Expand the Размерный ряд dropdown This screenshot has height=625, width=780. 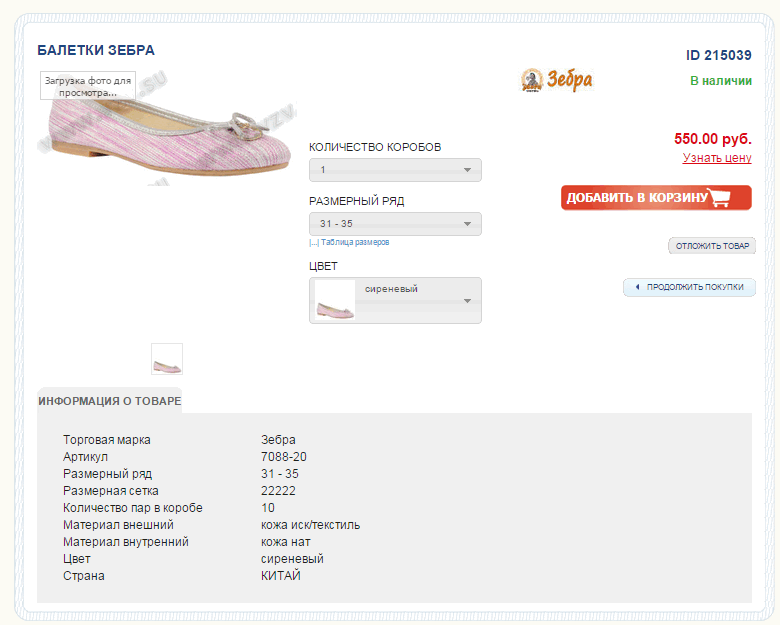[395, 223]
